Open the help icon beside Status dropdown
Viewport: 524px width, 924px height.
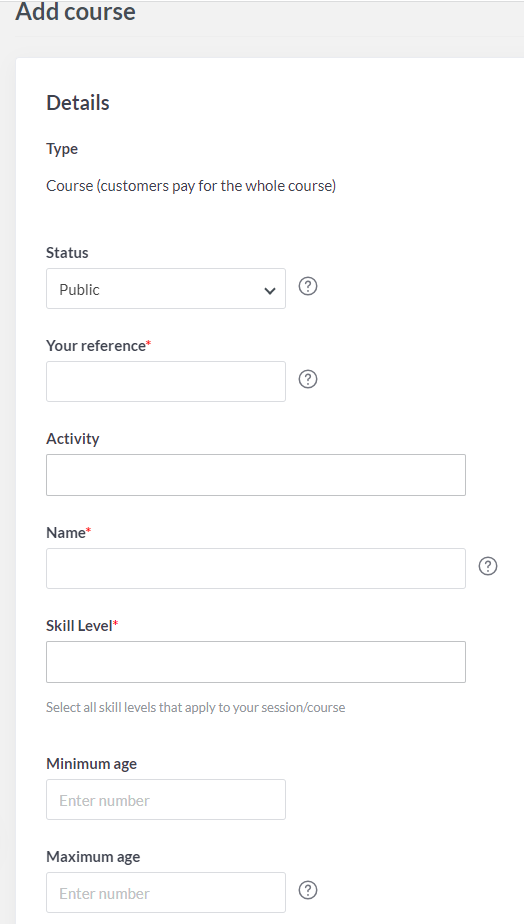click(308, 286)
